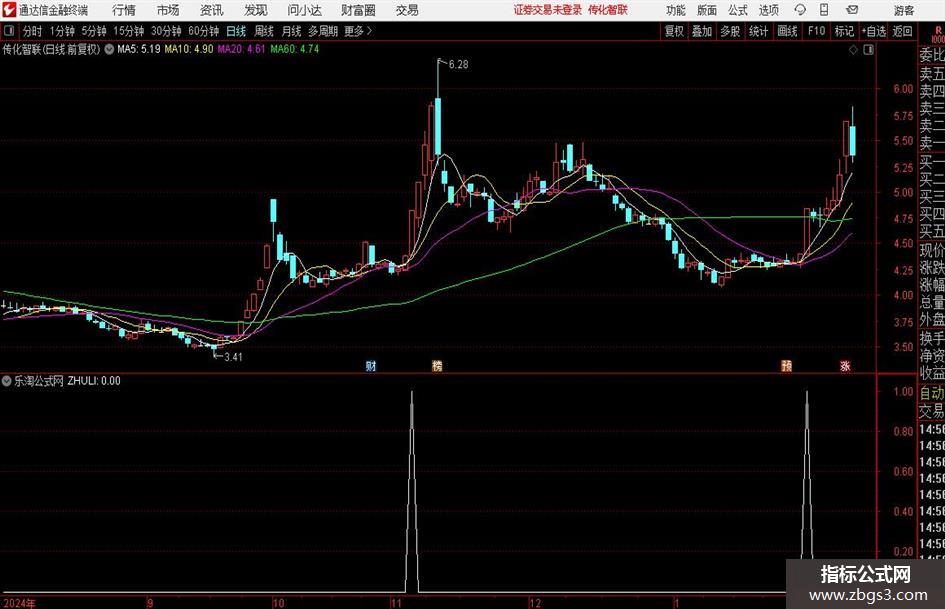
Task: Open the 功能 menu
Action: pyautogui.click(x=676, y=10)
